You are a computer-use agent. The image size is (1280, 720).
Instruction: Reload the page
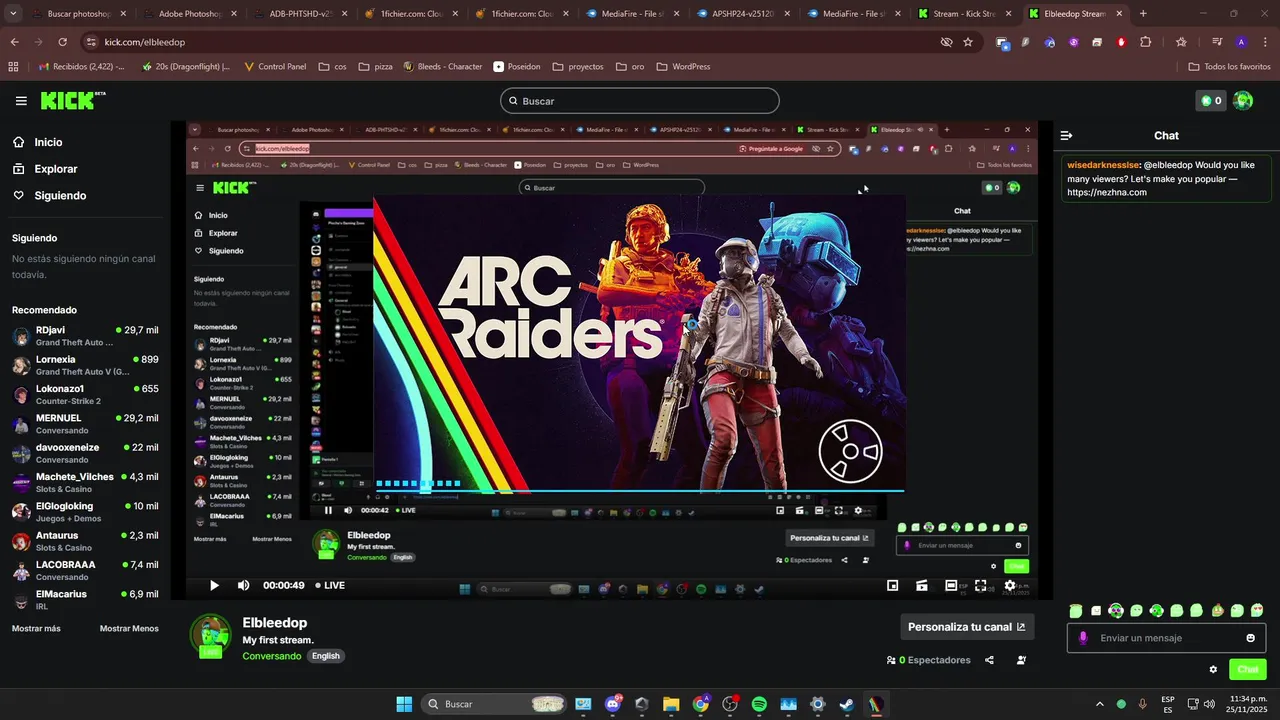(62, 42)
